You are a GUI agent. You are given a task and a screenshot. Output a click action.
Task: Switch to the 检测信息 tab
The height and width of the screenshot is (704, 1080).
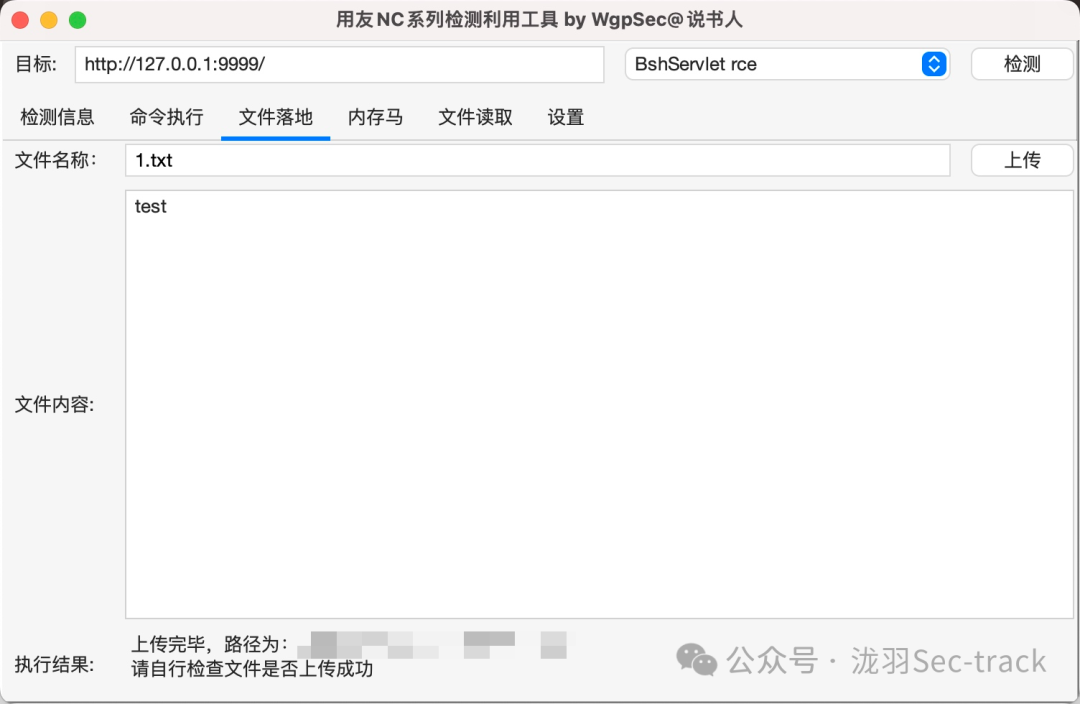click(57, 117)
